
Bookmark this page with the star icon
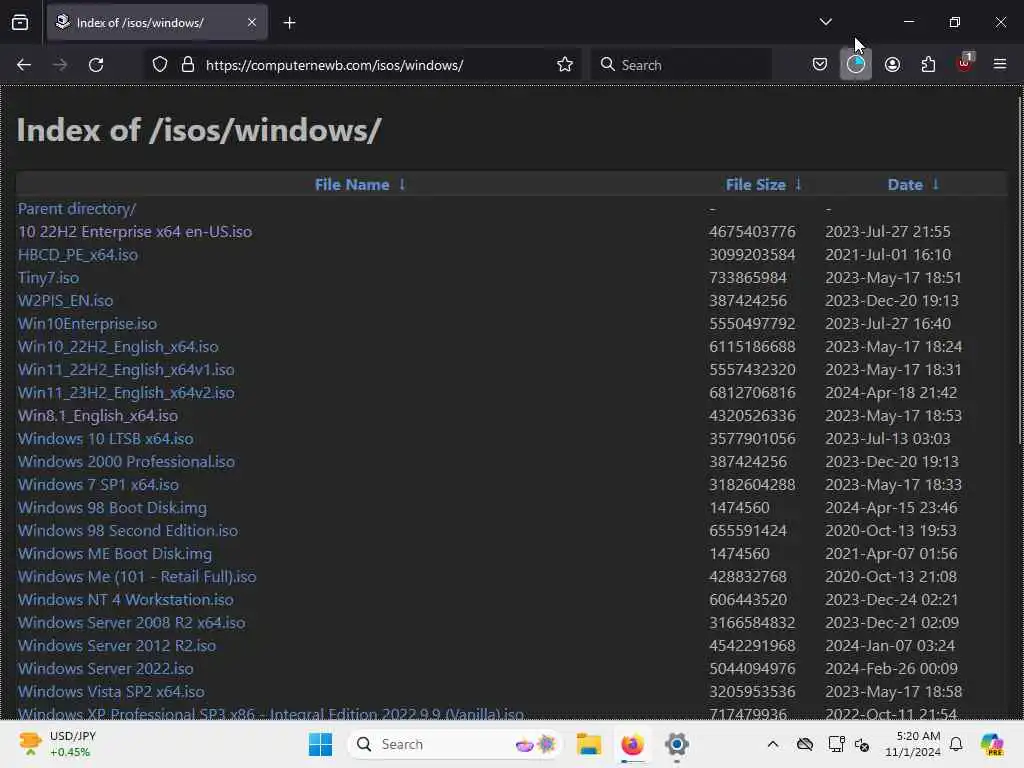pos(565,65)
